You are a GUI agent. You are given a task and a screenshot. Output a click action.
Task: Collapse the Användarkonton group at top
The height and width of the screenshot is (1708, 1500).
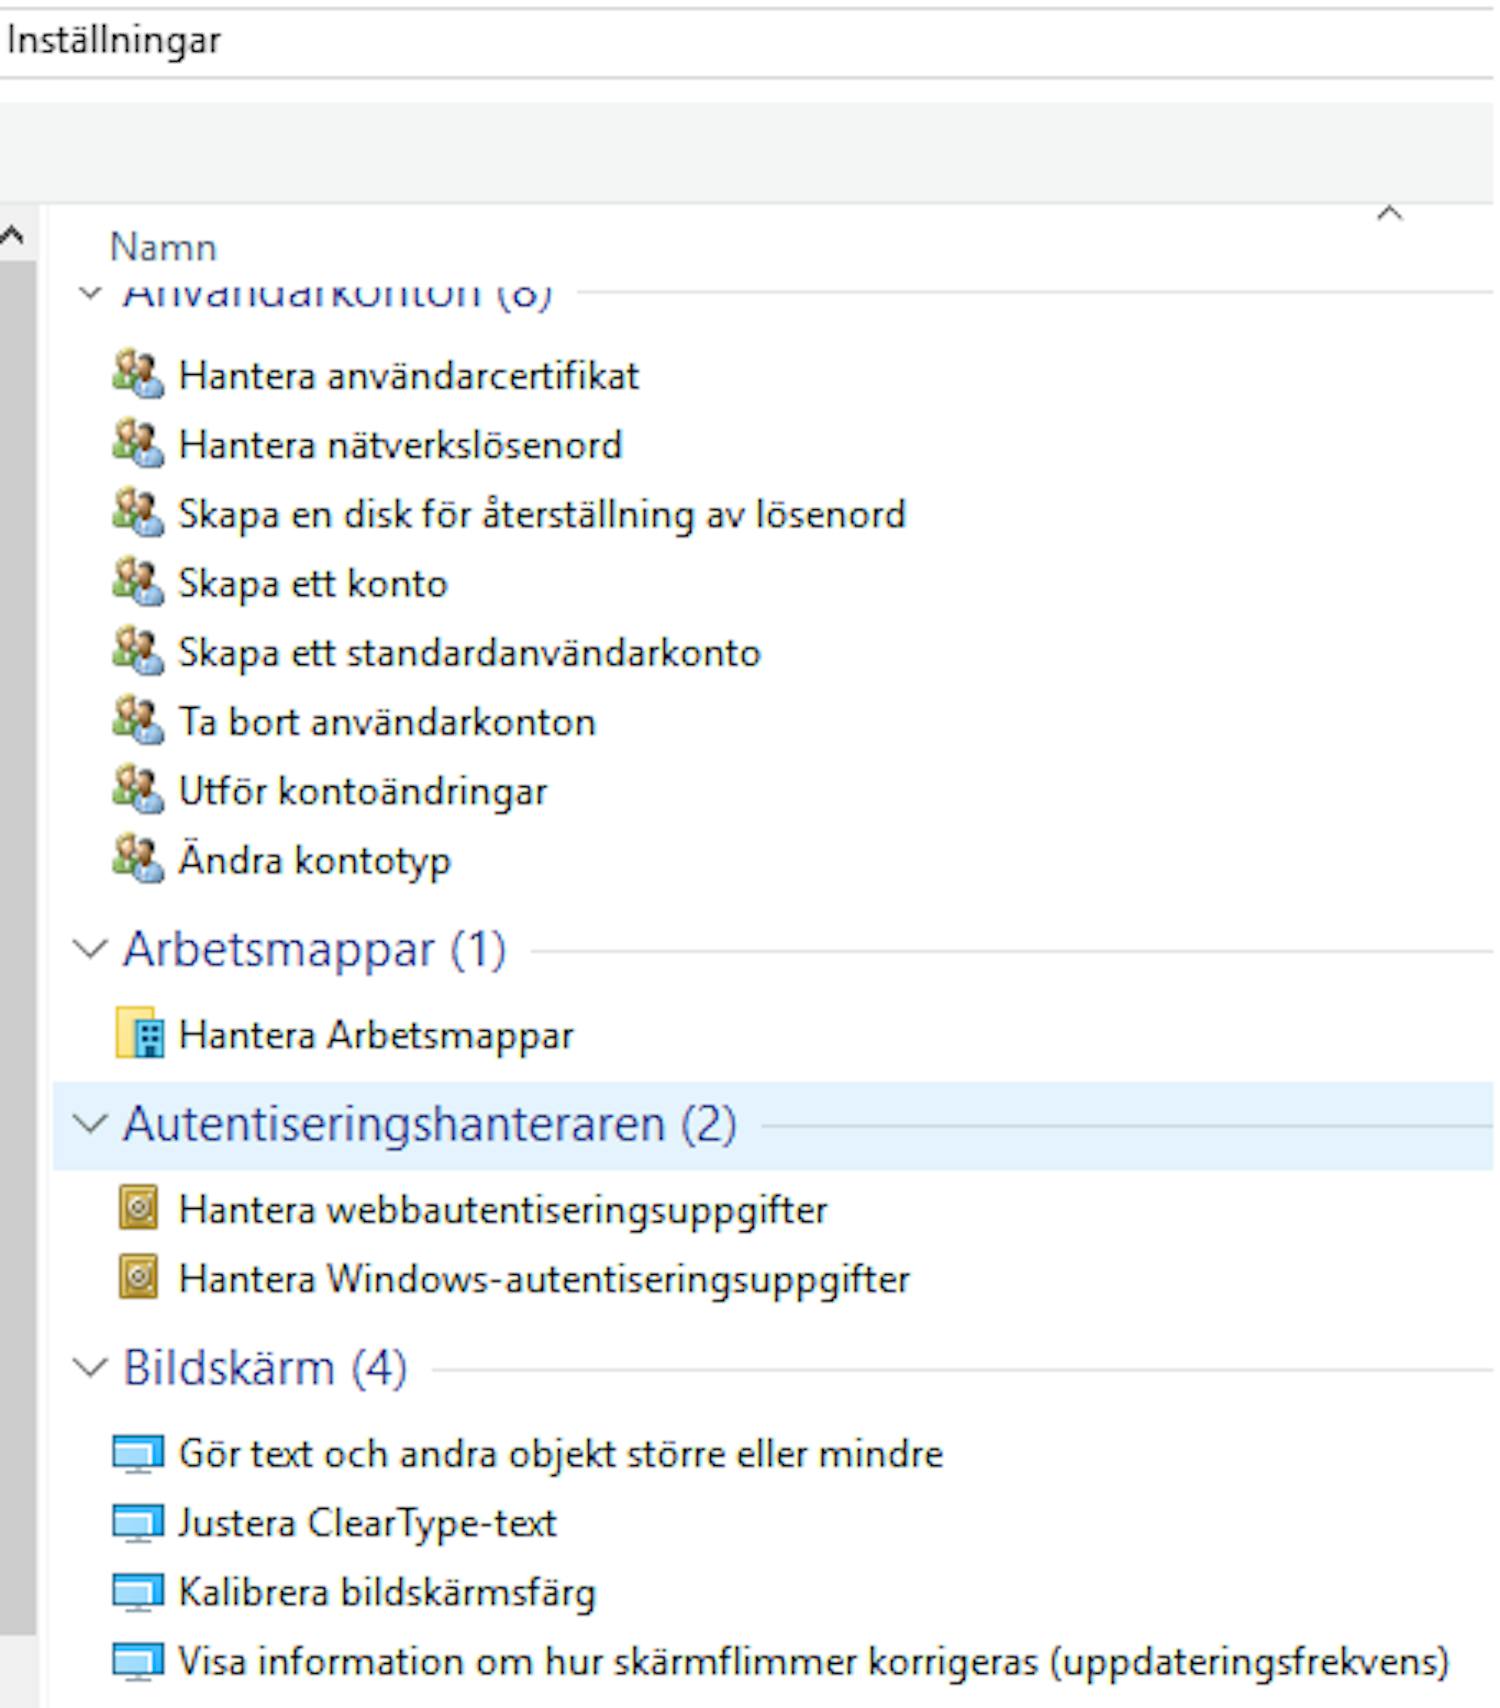[90, 293]
